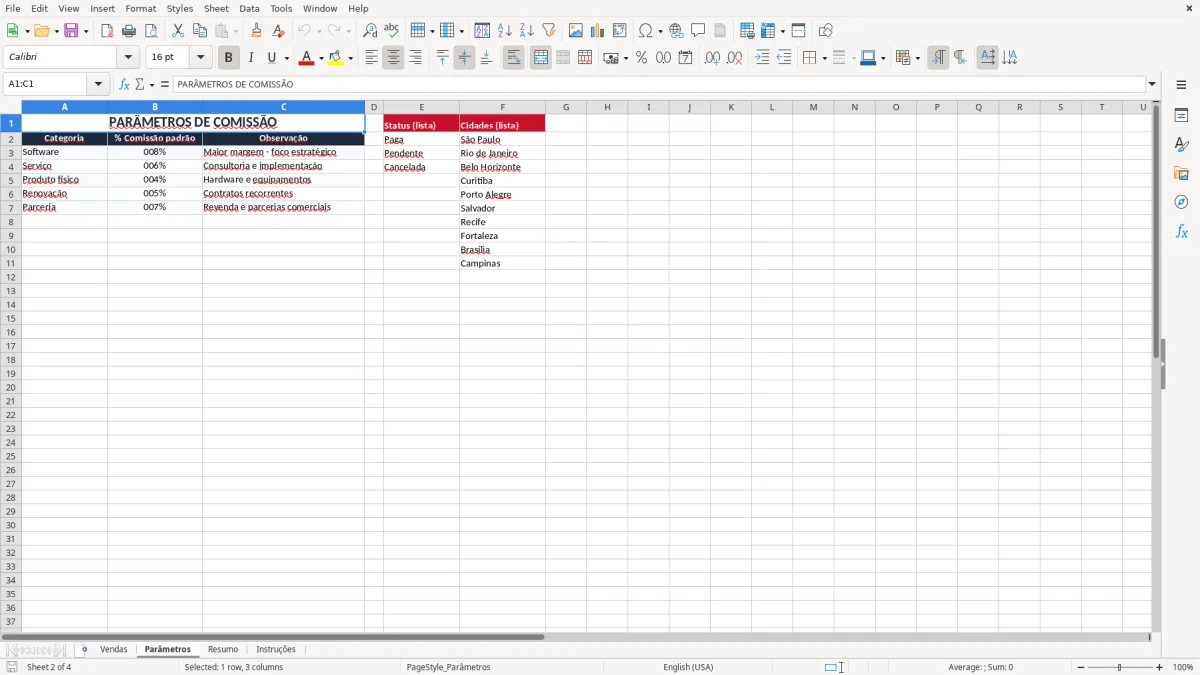Click Sort Ascending
This screenshot has width=1200, height=675.
[504, 31]
